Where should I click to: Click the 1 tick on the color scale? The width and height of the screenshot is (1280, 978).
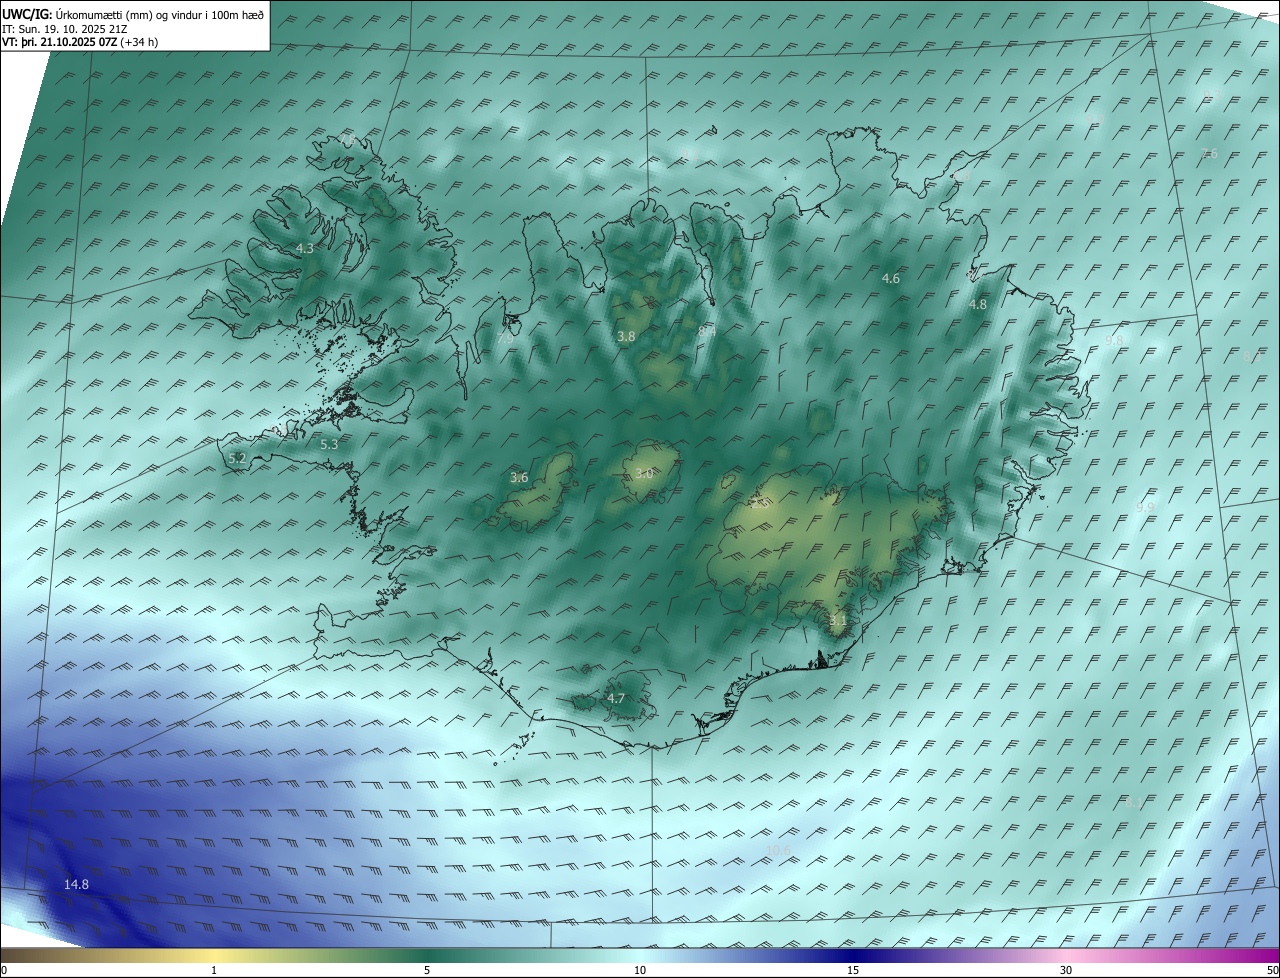pos(214,970)
